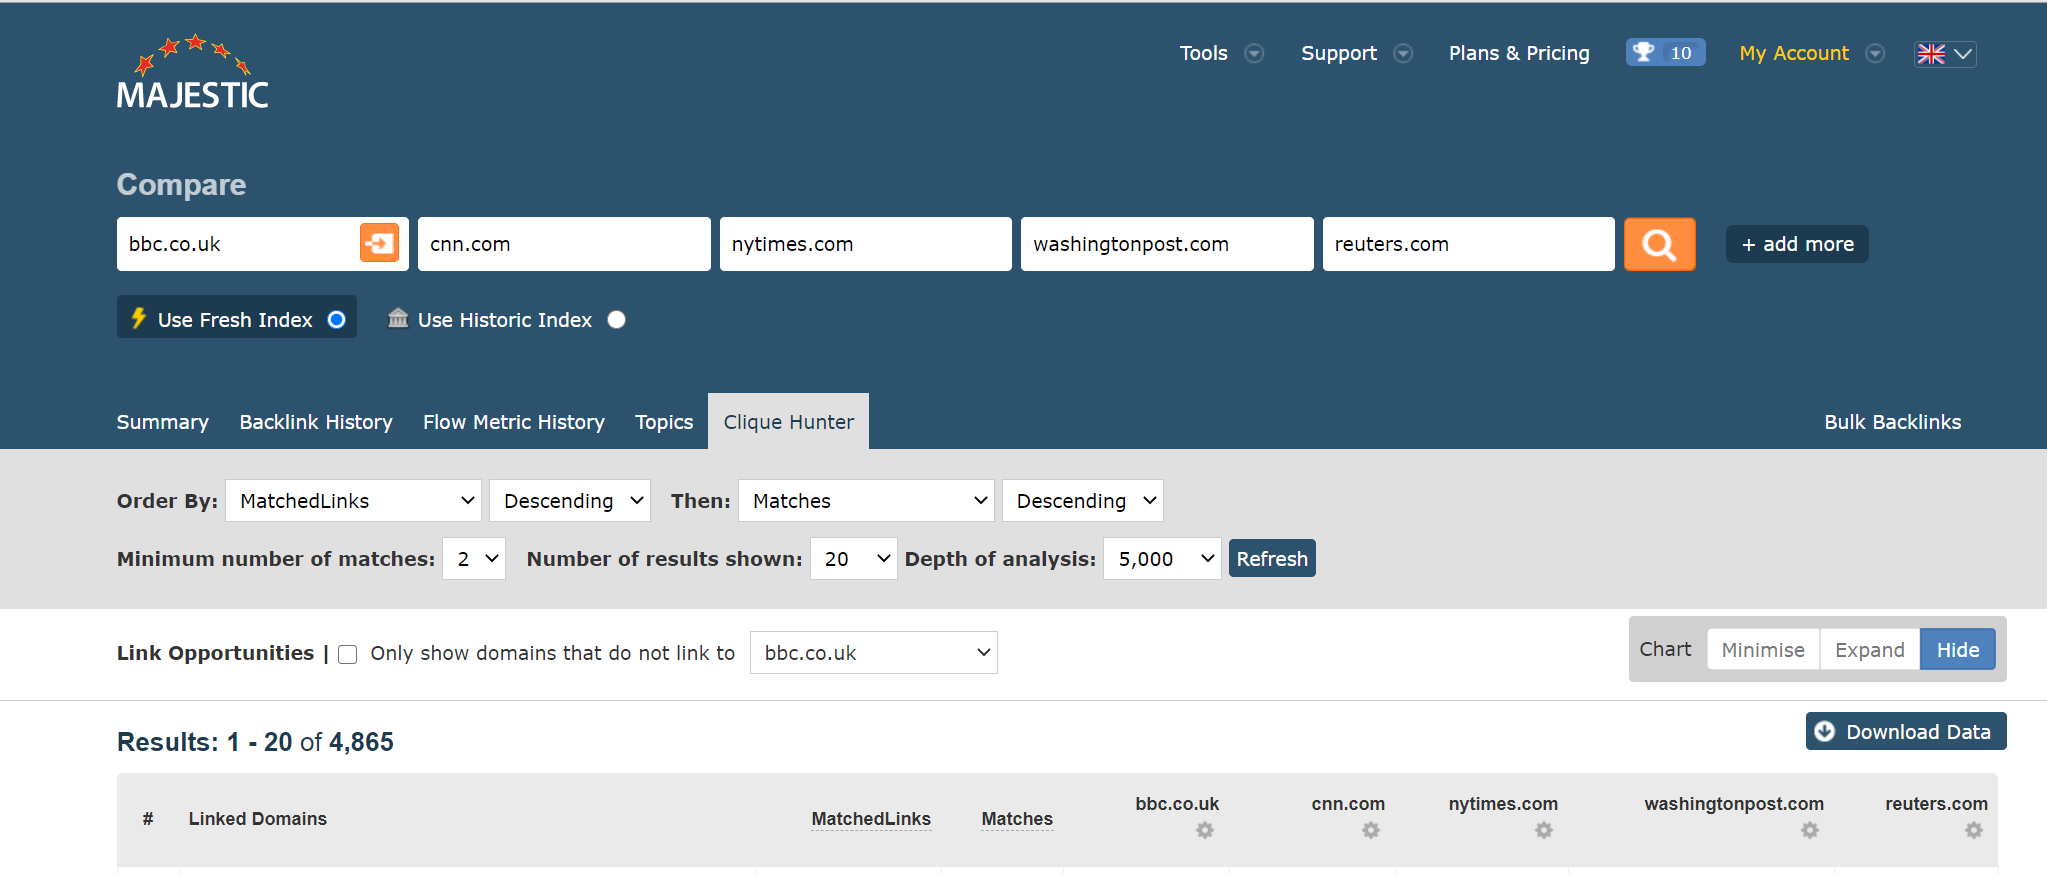Check only show domains that do not link
Image resolution: width=2047 pixels, height=874 pixels.
[348, 654]
